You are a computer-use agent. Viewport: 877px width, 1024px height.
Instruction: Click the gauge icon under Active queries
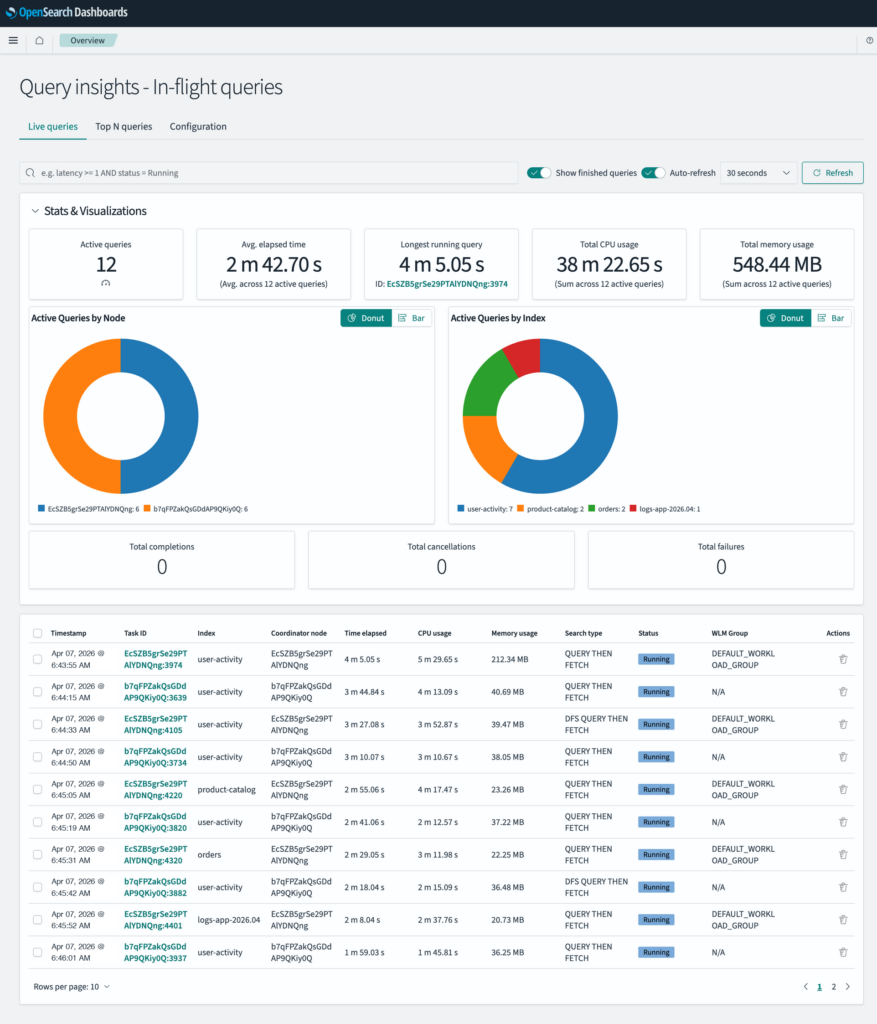(106, 283)
